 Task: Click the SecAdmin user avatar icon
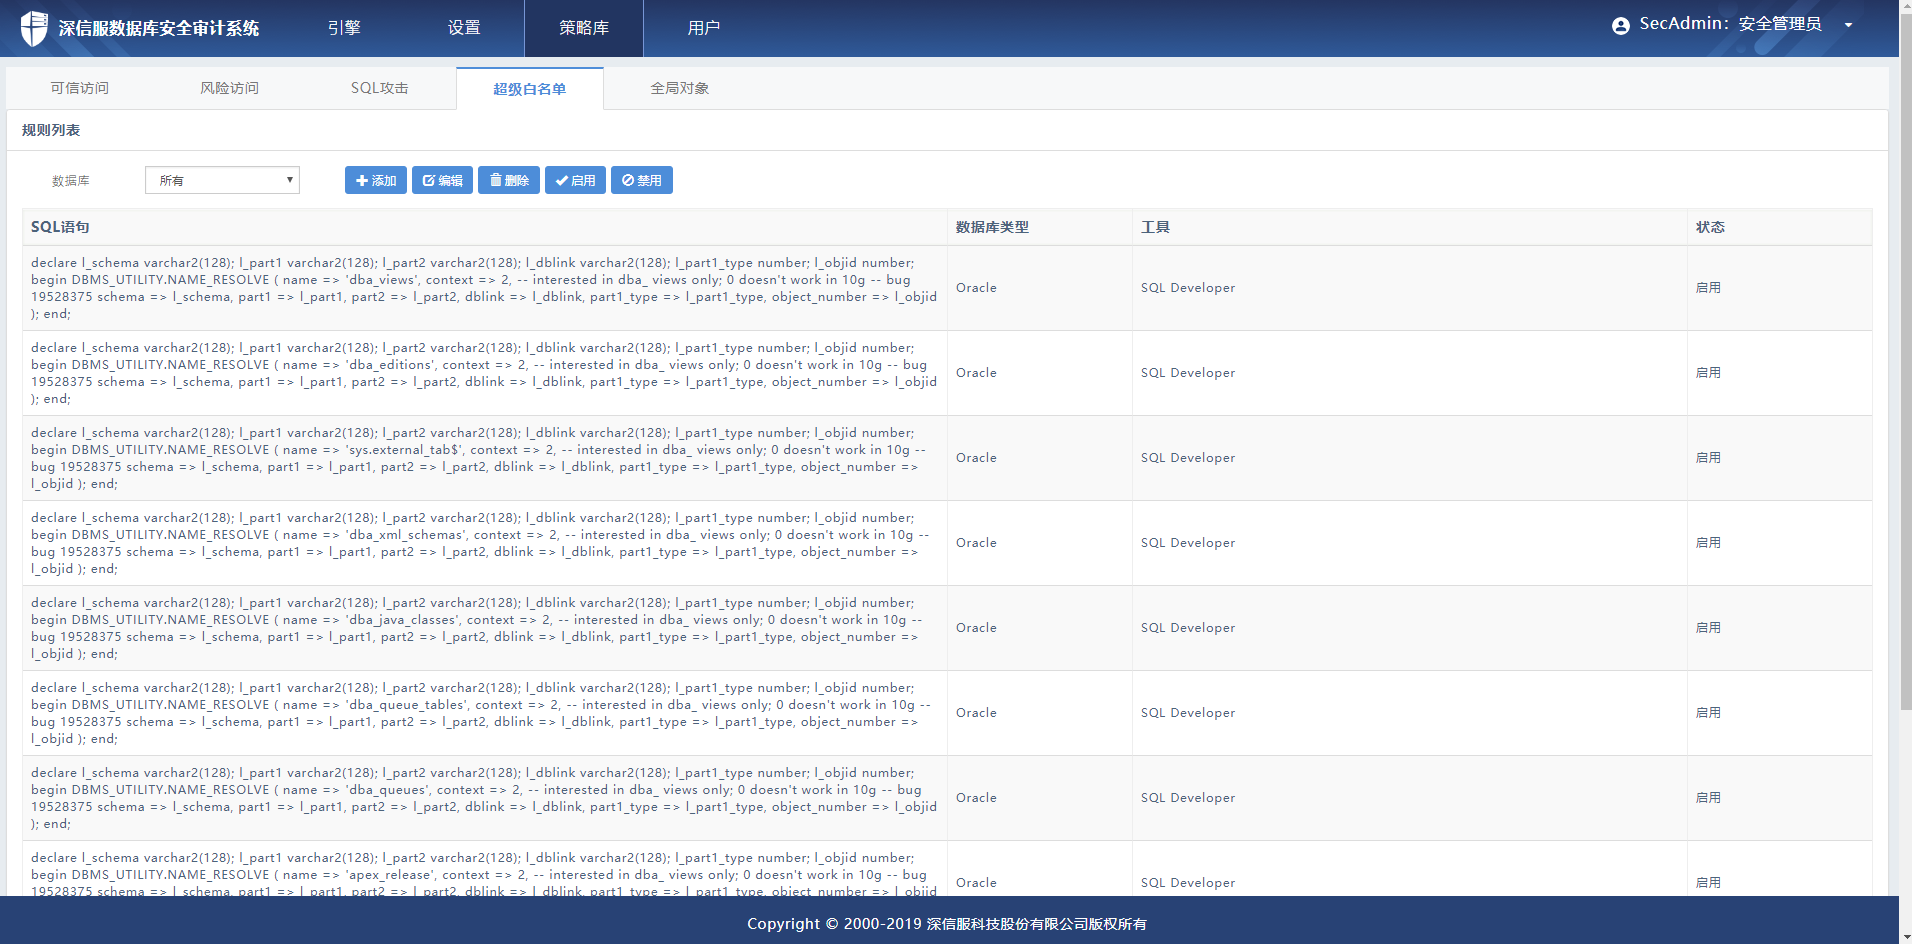[1620, 26]
